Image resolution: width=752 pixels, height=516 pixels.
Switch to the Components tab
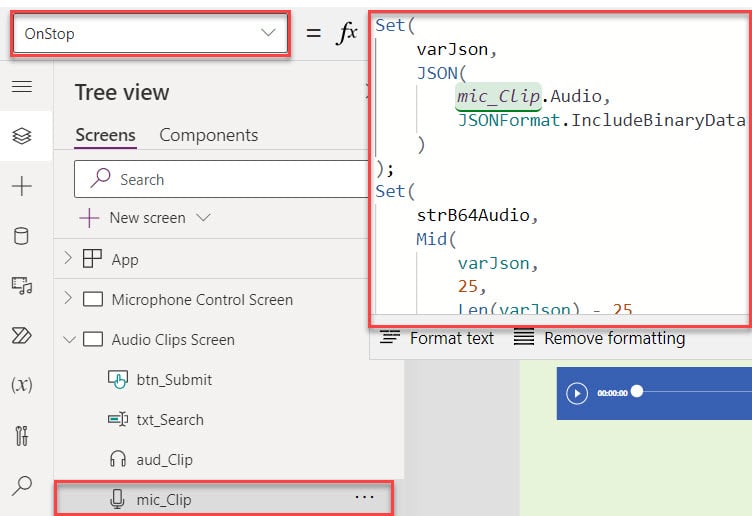pyautogui.click(x=209, y=135)
